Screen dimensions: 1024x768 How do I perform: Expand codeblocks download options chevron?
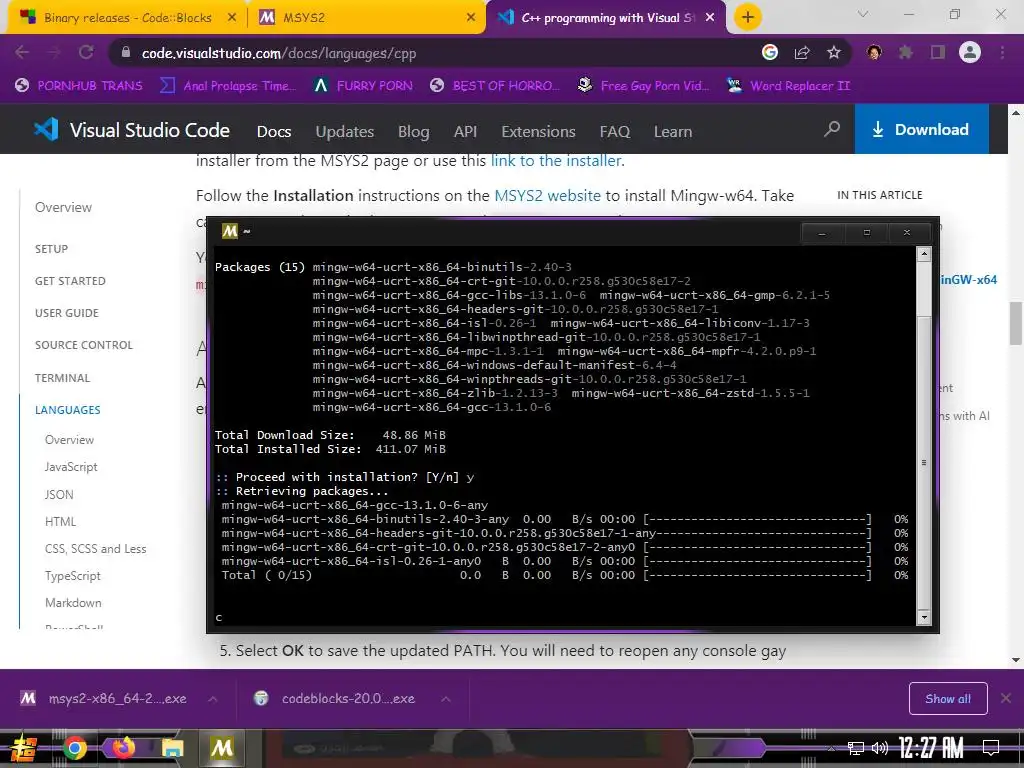click(x=445, y=699)
